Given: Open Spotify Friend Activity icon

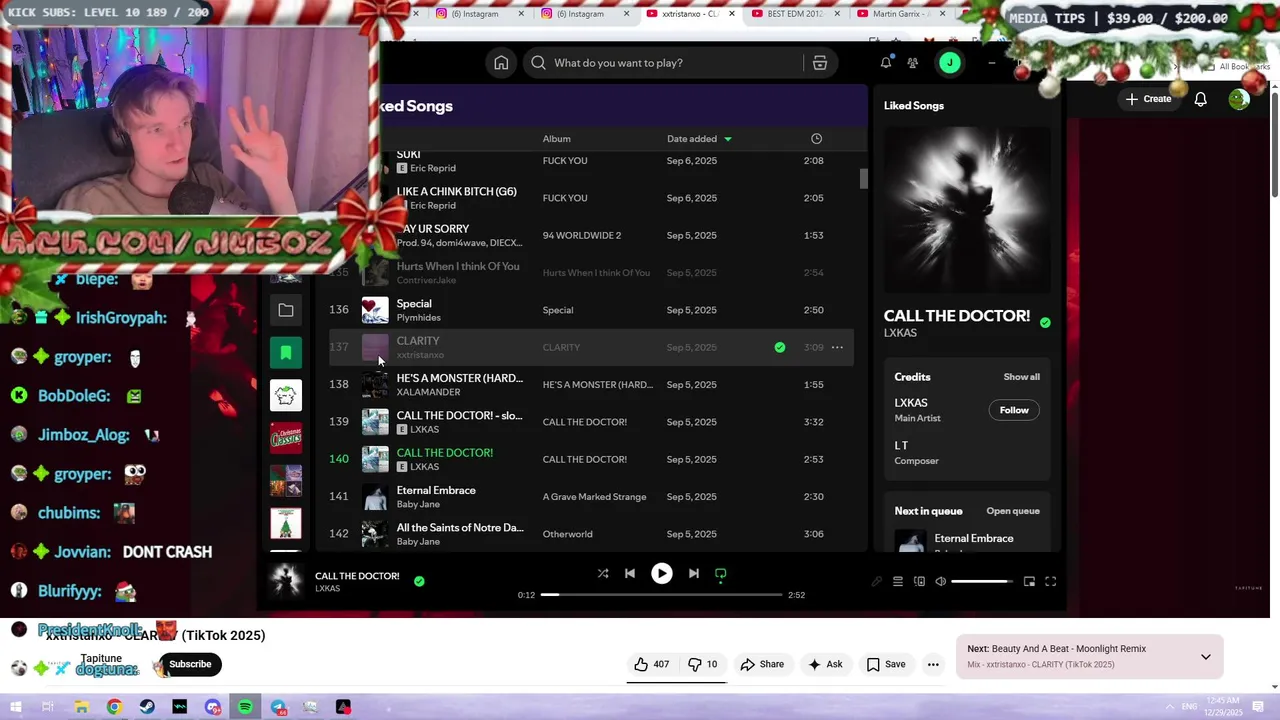Looking at the screenshot, I should coord(913,63).
